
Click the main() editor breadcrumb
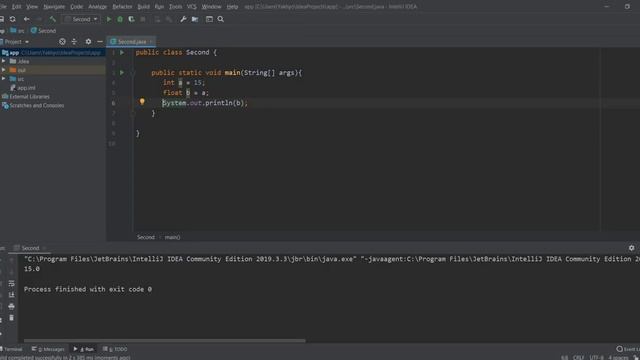172,237
